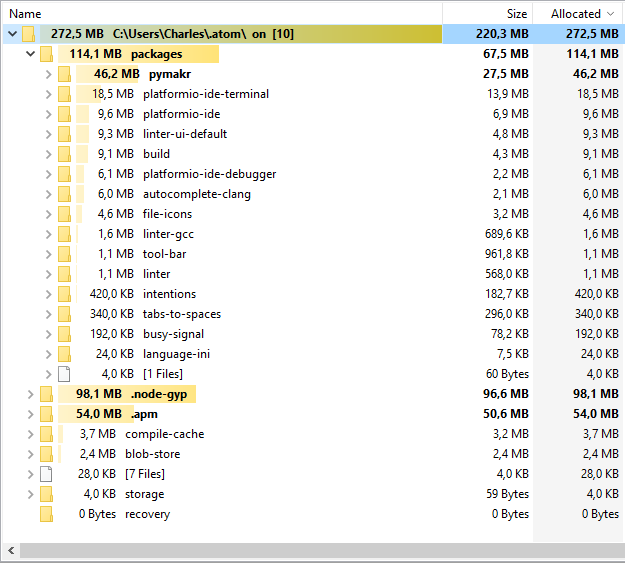Expand the blob-store folder
The width and height of the screenshot is (625, 563).
[x=30, y=454]
